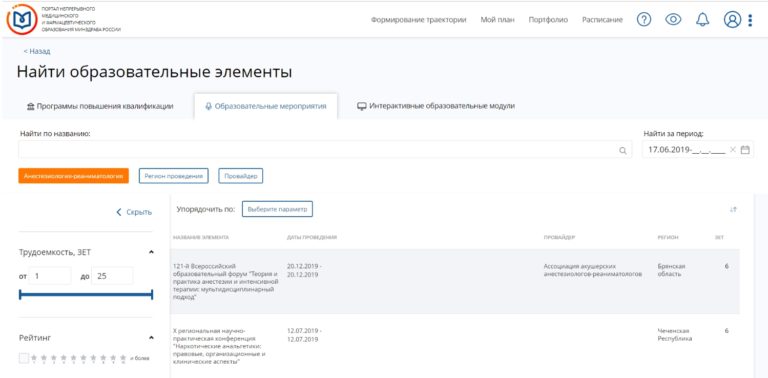The width and height of the screenshot is (768, 378).
Task: Click the Анестезиология-реаниматология specialty button
Action: (x=73, y=176)
